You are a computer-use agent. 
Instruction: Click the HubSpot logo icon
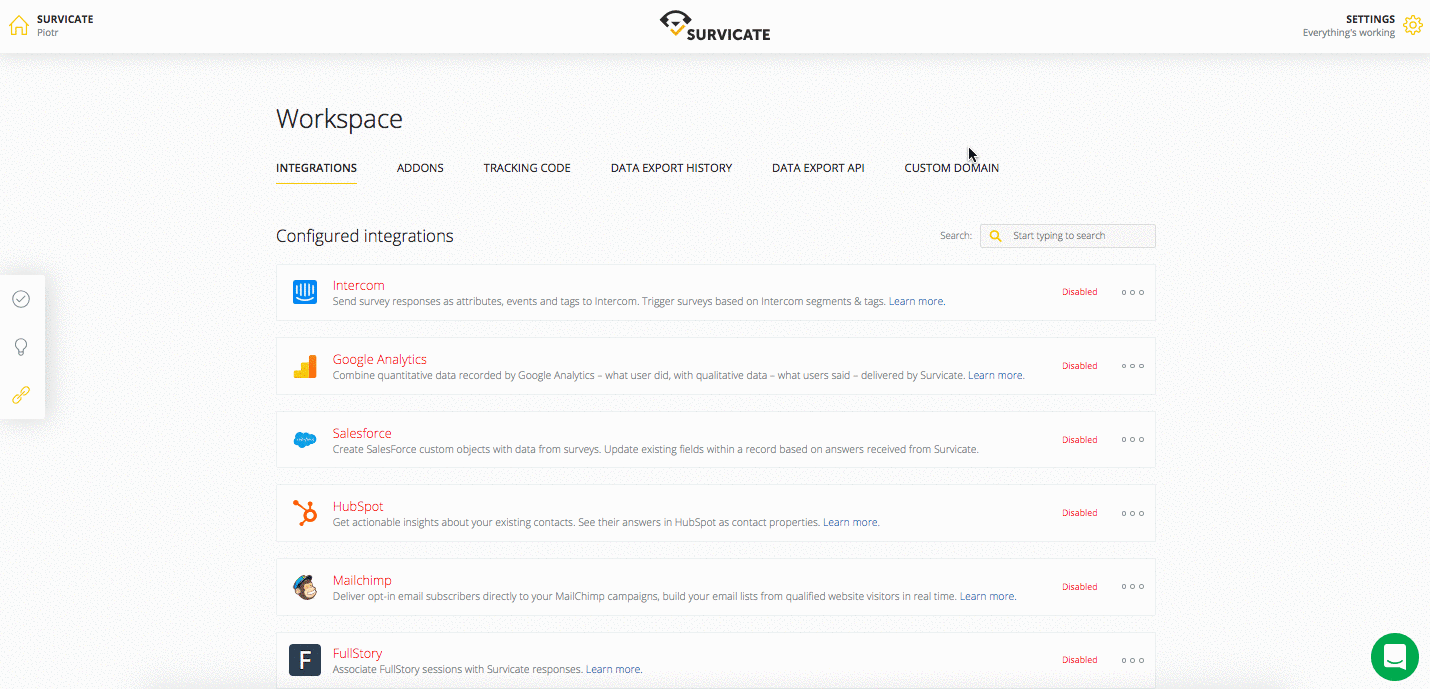[x=305, y=513]
